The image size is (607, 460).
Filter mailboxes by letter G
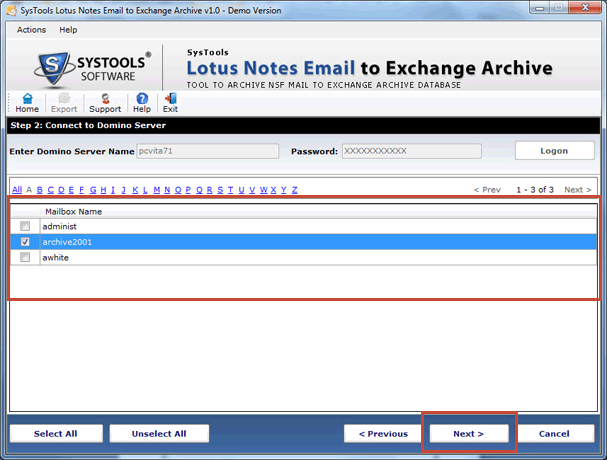point(93,190)
